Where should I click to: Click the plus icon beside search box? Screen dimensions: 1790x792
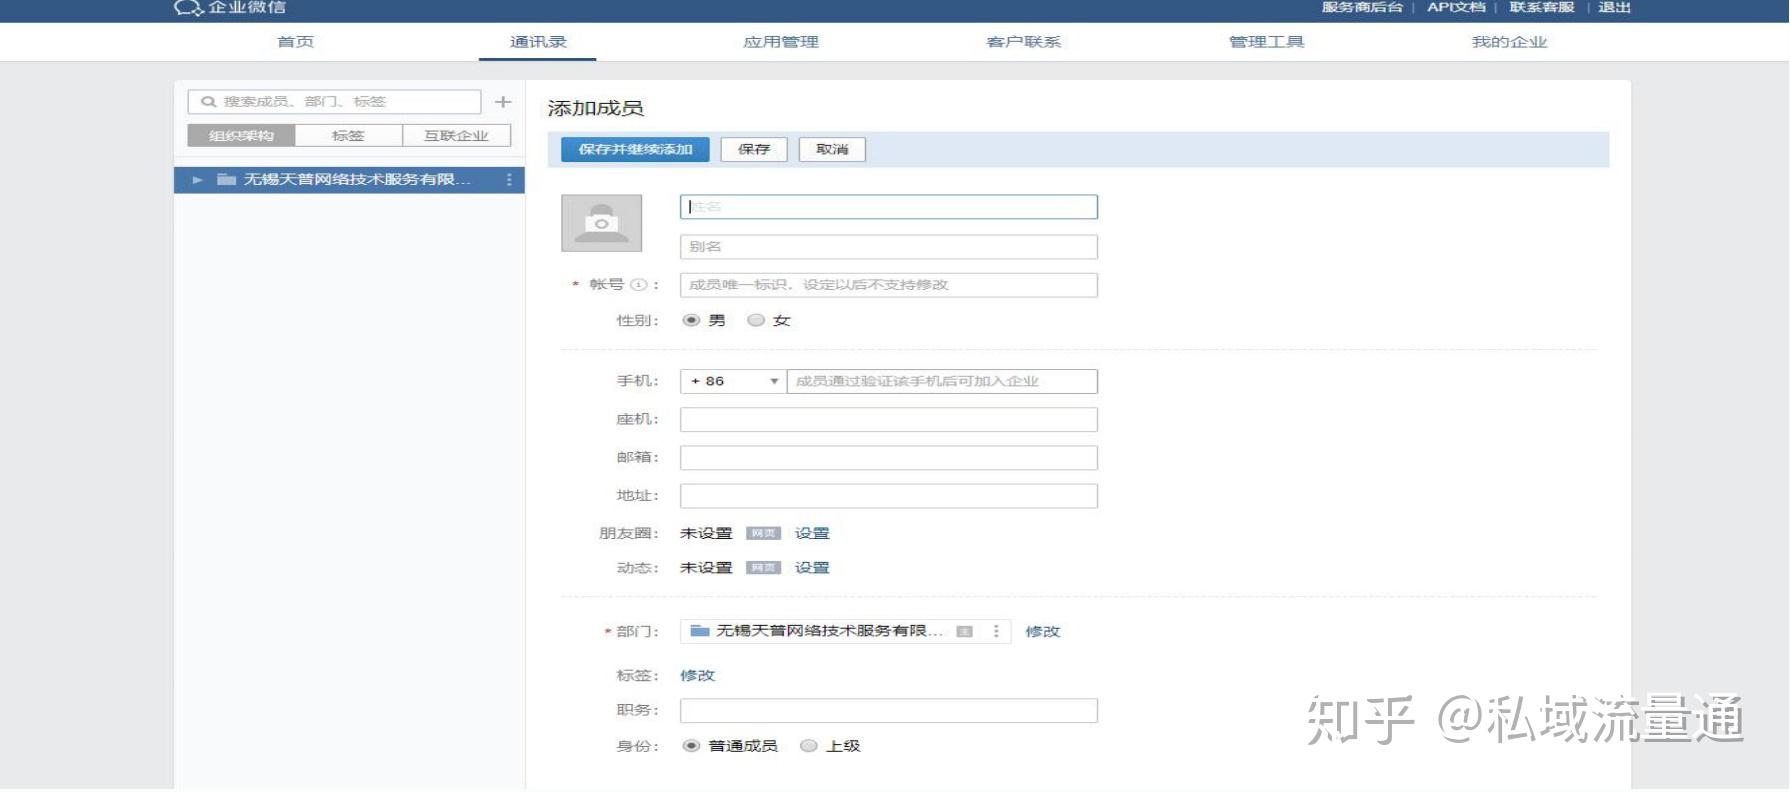tap(503, 102)
